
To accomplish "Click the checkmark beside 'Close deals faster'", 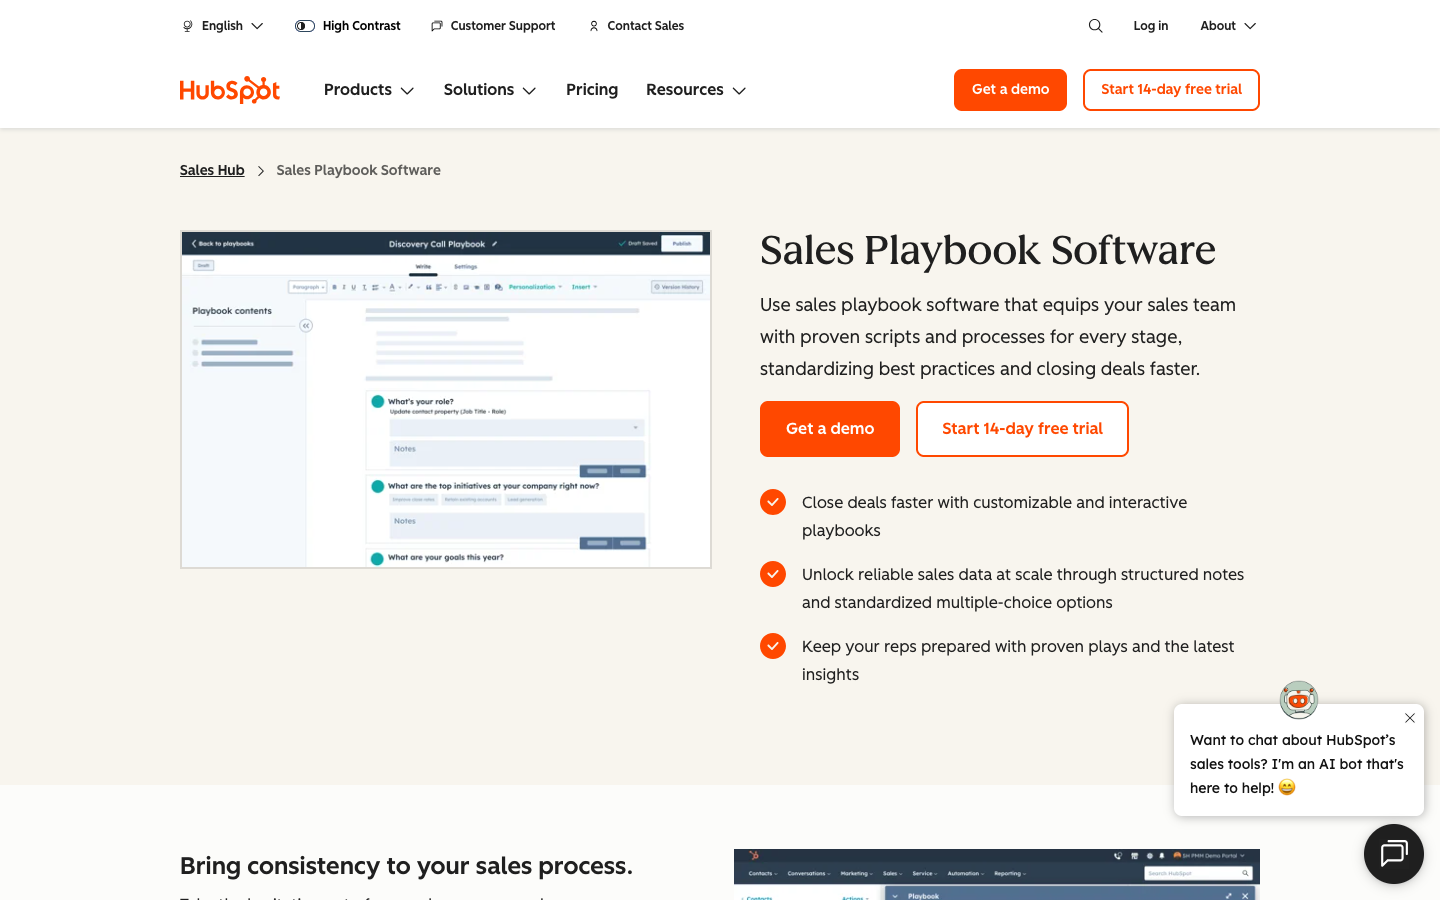I will [773, 502].
